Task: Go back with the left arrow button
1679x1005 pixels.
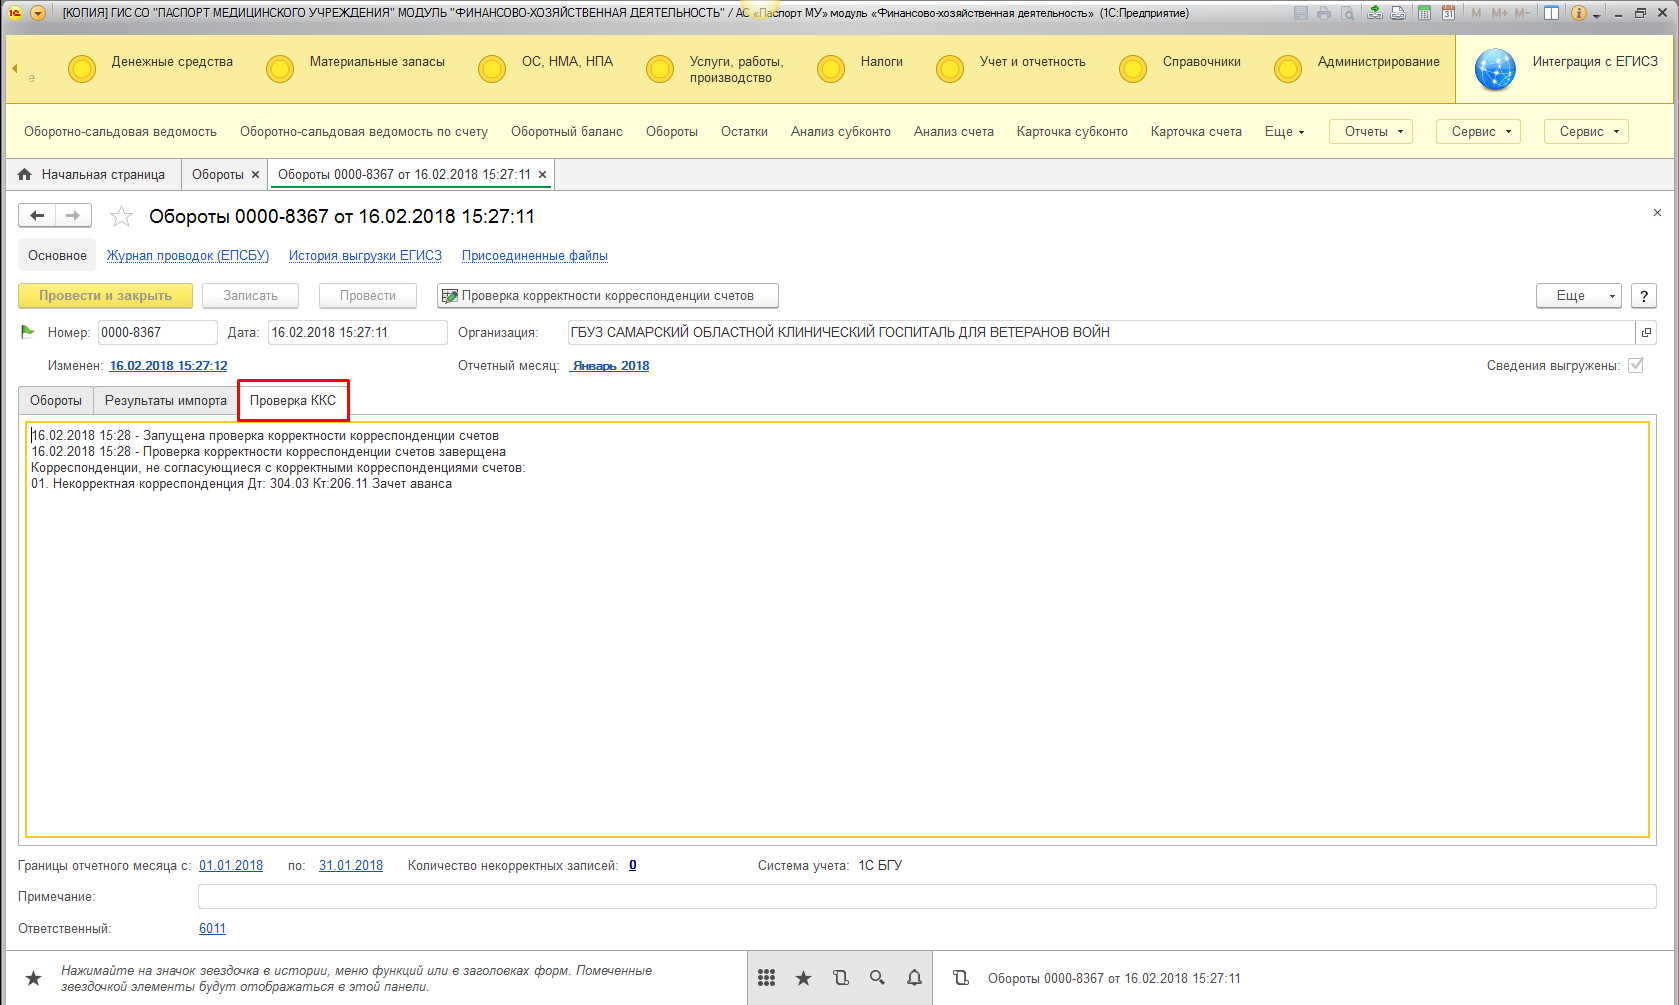Action: [x=37, y=216]
